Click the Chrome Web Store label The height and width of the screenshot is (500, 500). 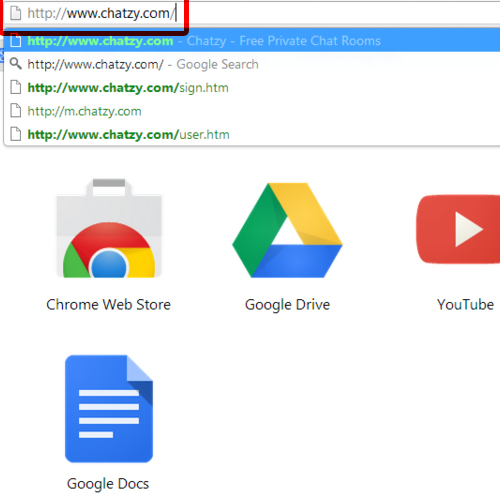[108, 304]
